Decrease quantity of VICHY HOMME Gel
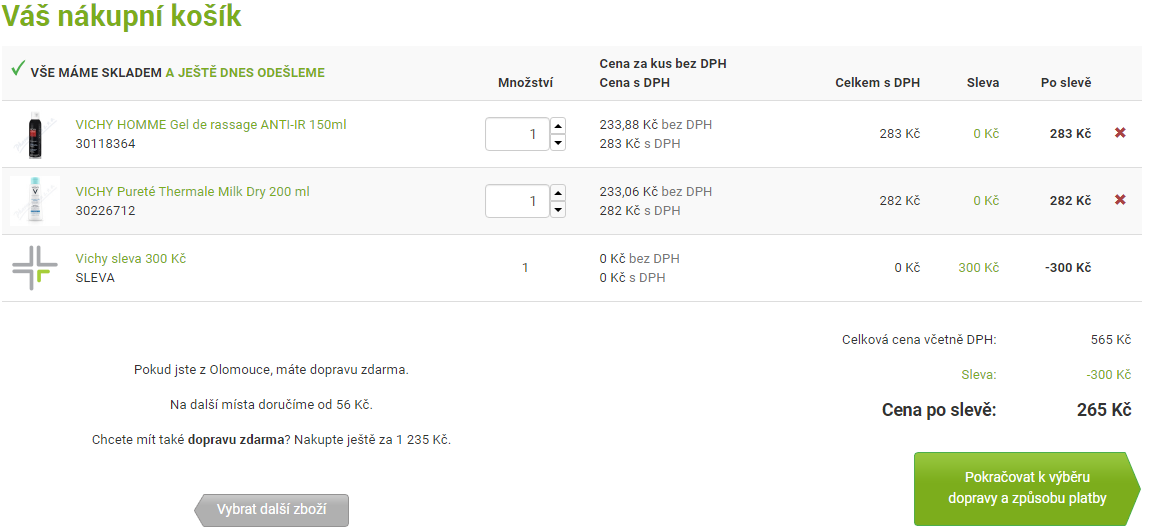Screen dimensions: 1151x529 (558, 142)
